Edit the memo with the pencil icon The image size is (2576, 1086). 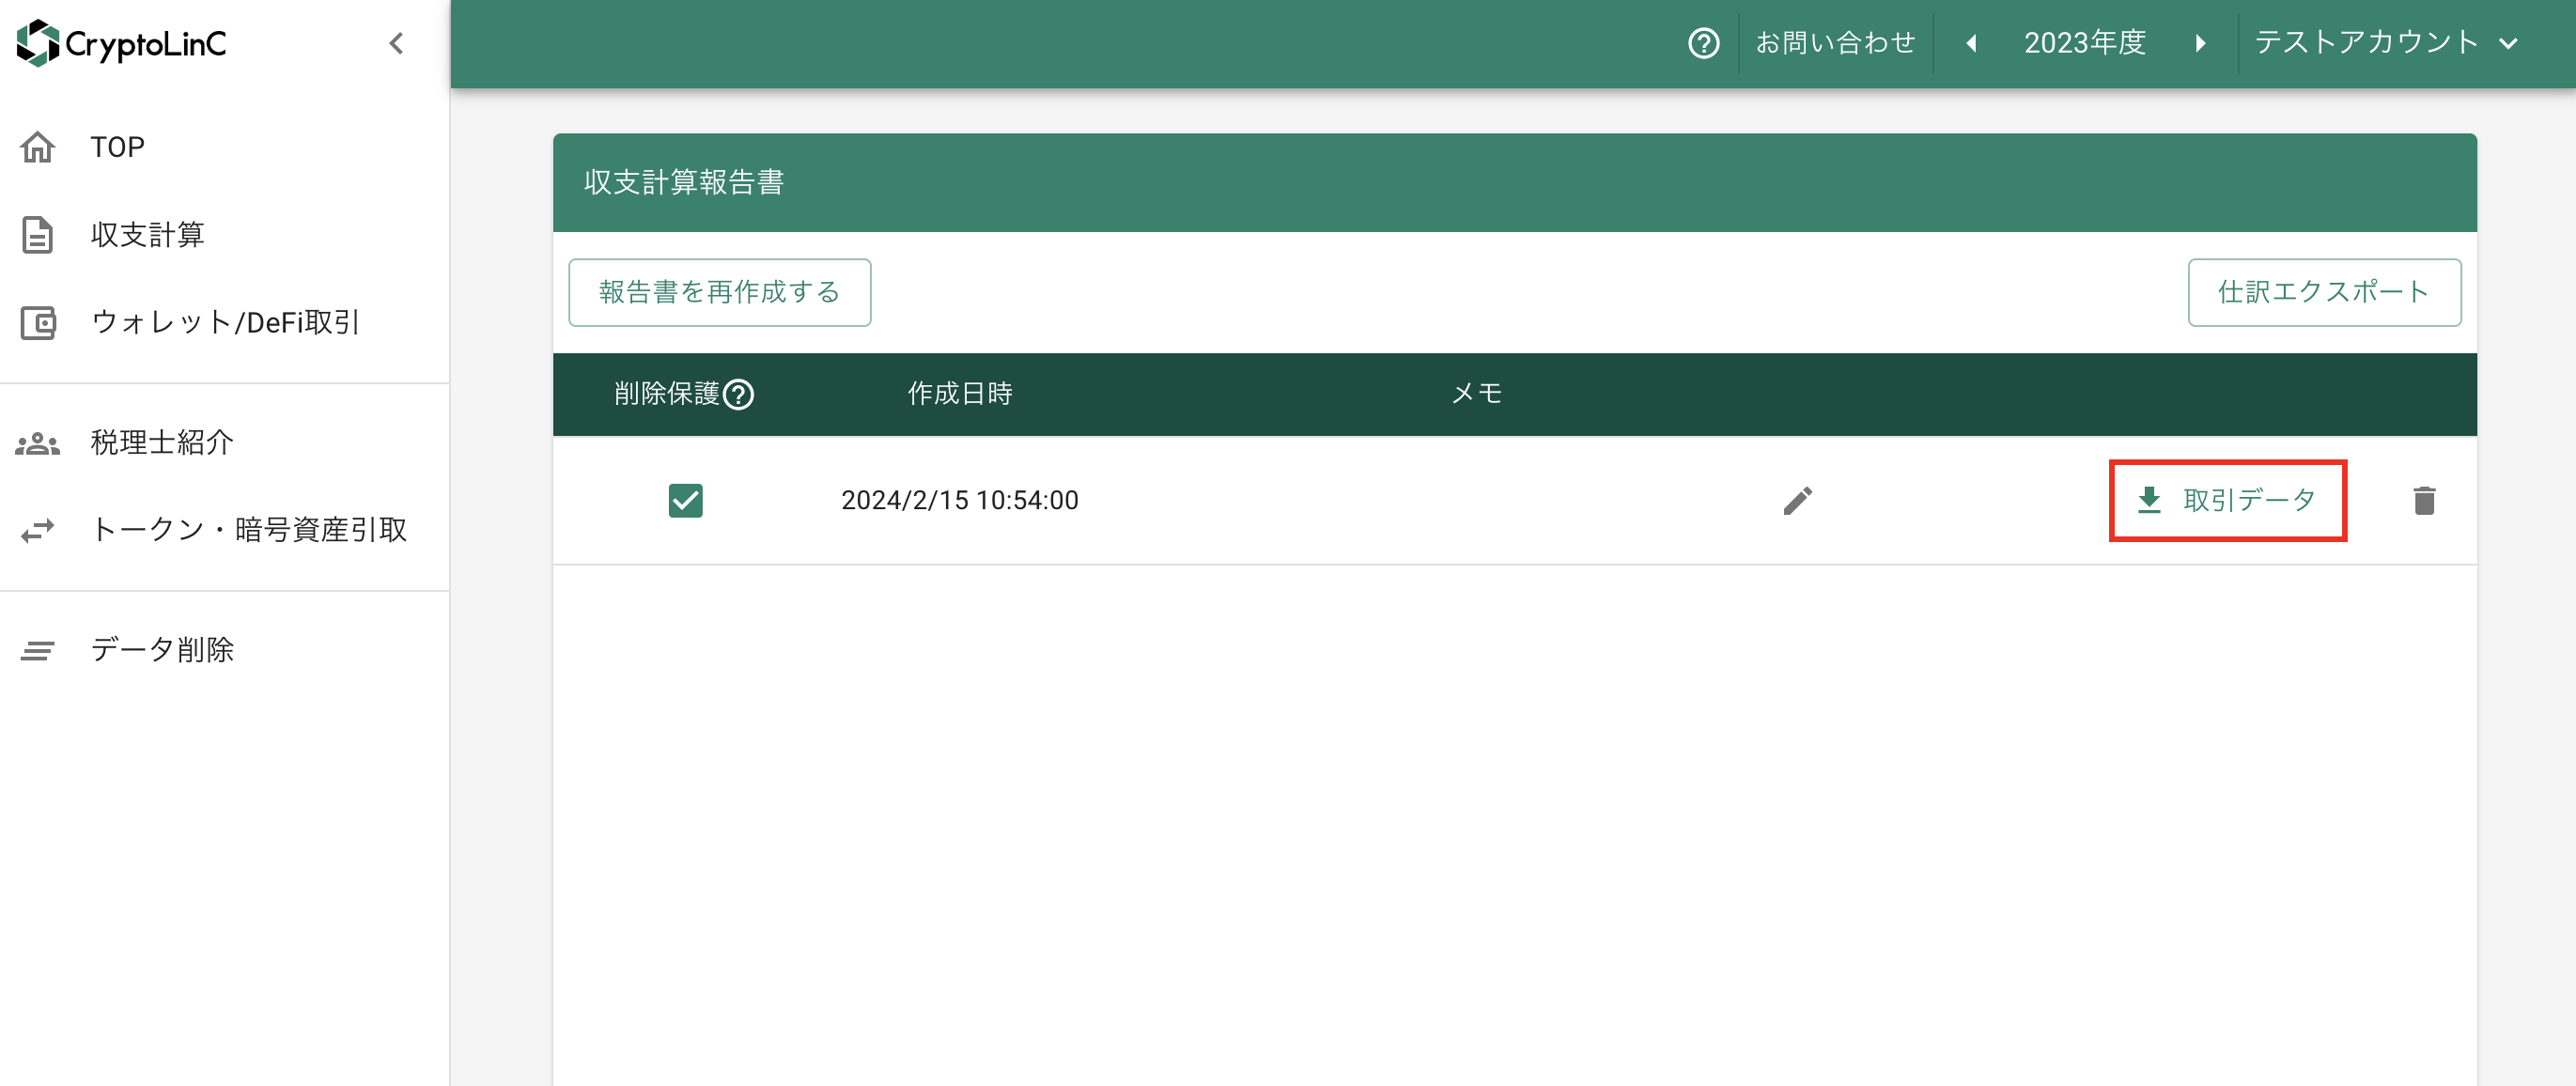point(1797,500)
